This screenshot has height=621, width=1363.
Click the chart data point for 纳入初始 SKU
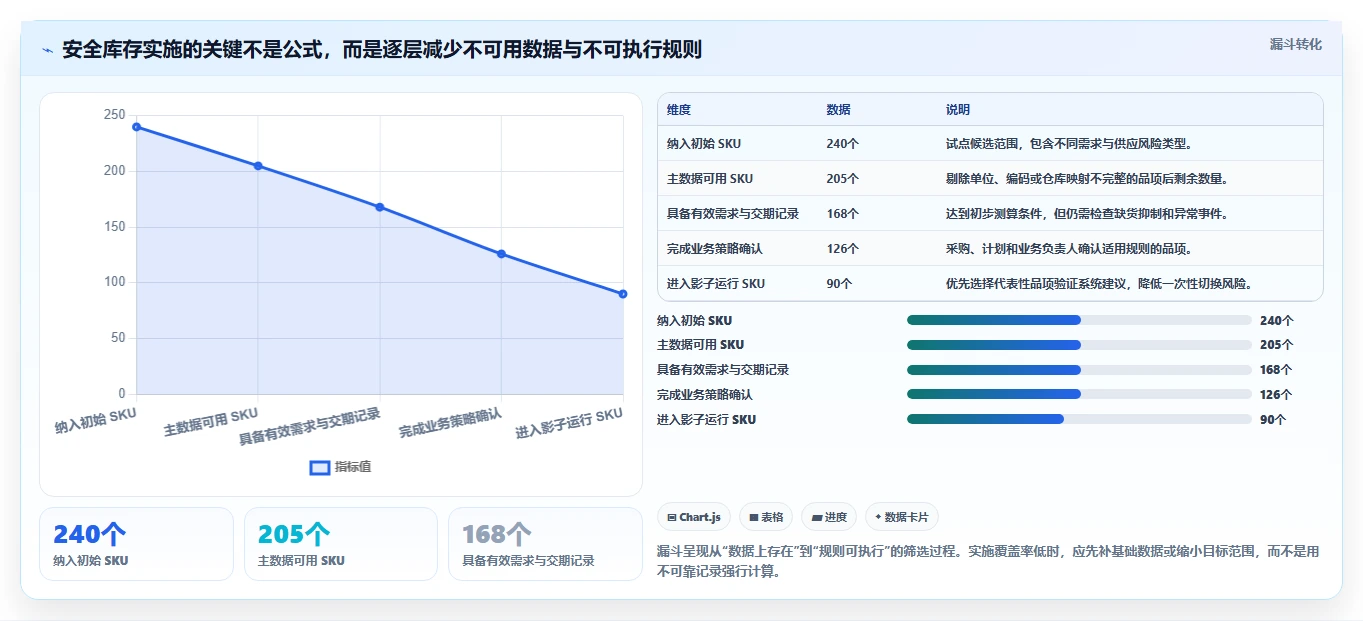click(x=136, y=127)
